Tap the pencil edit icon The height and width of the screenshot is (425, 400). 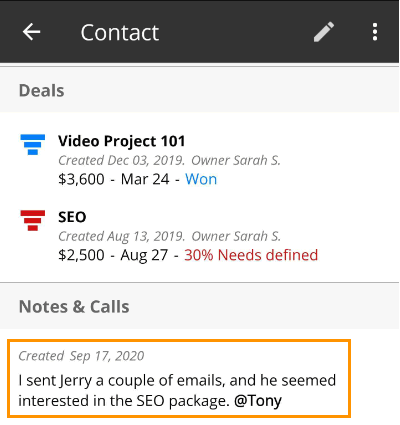pos(324,32)
